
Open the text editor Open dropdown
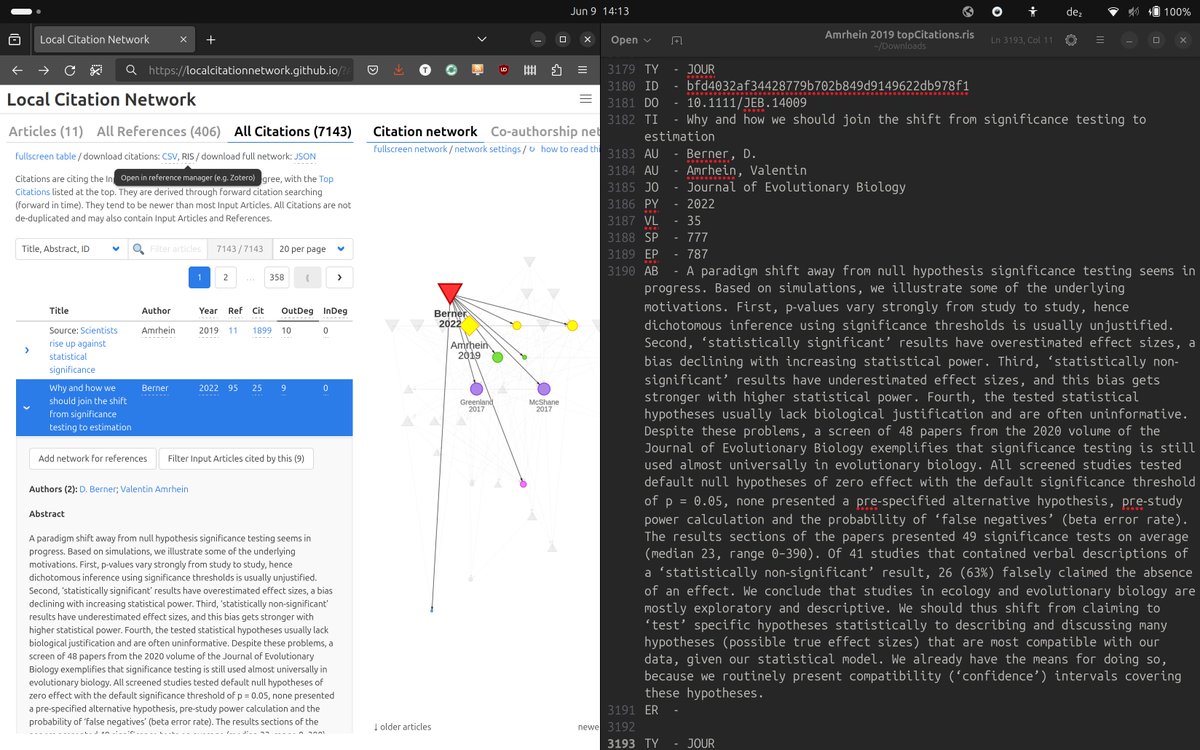pos(631,40)
